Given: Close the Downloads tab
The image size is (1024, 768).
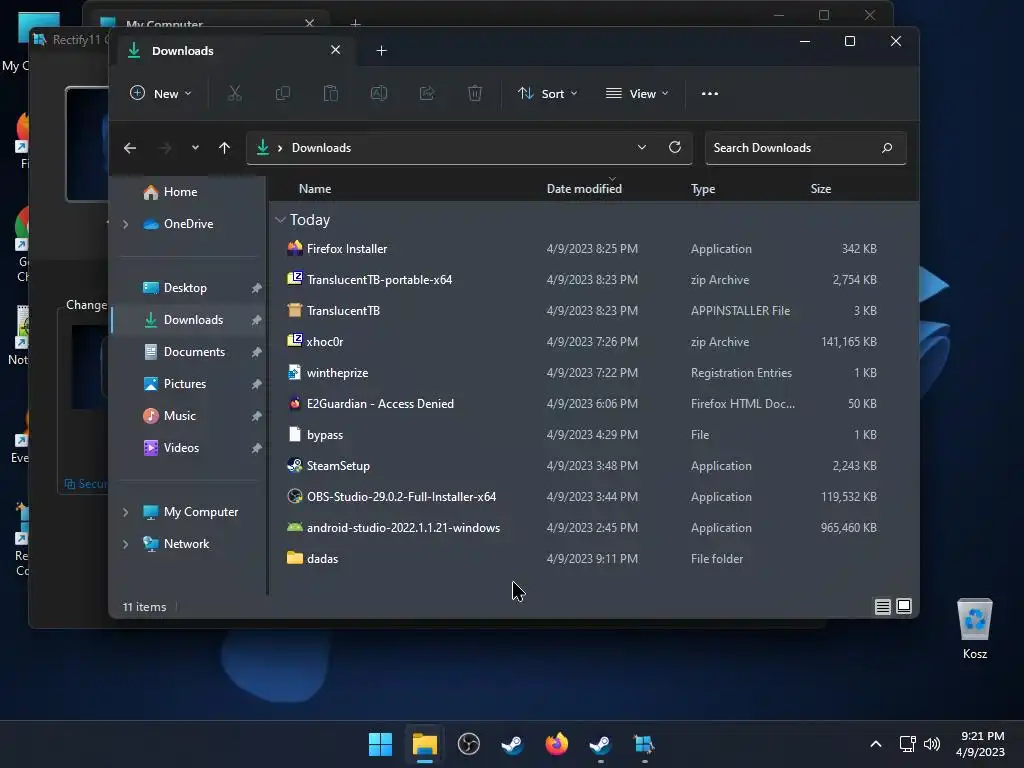Looking at the screenshot, I should tap(335, 50).
